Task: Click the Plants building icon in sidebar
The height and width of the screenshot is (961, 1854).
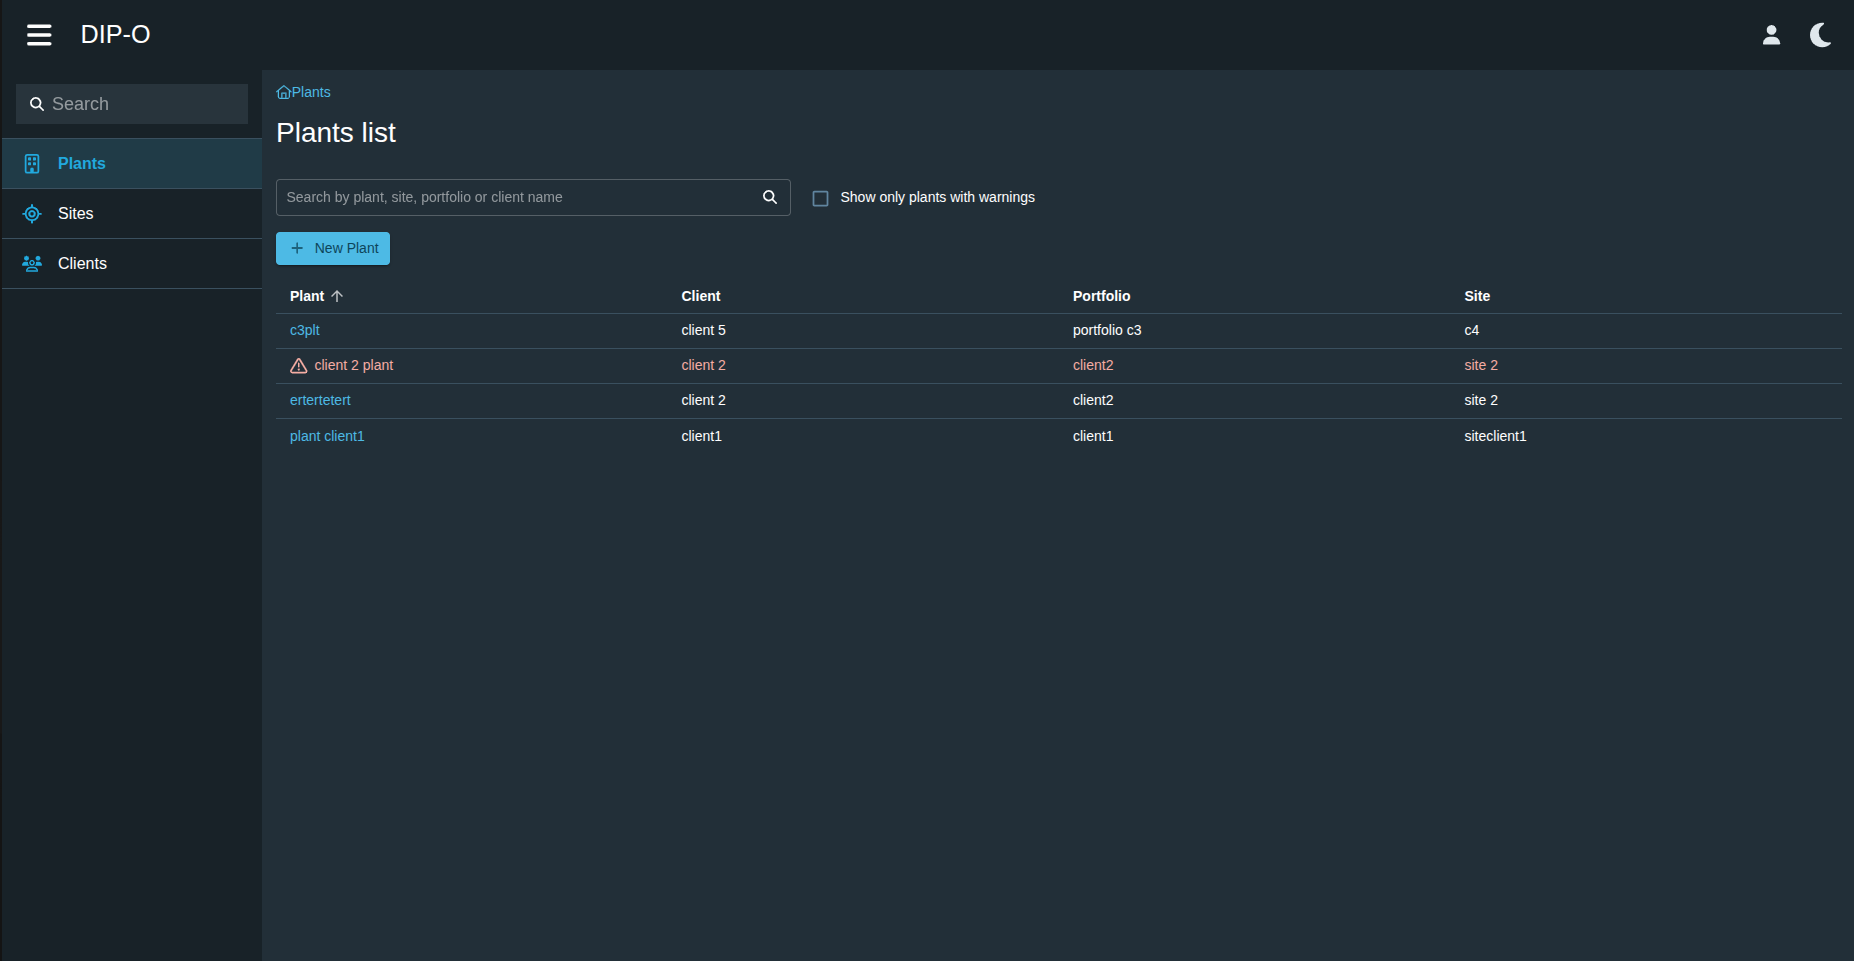Action: pos(32,164)
